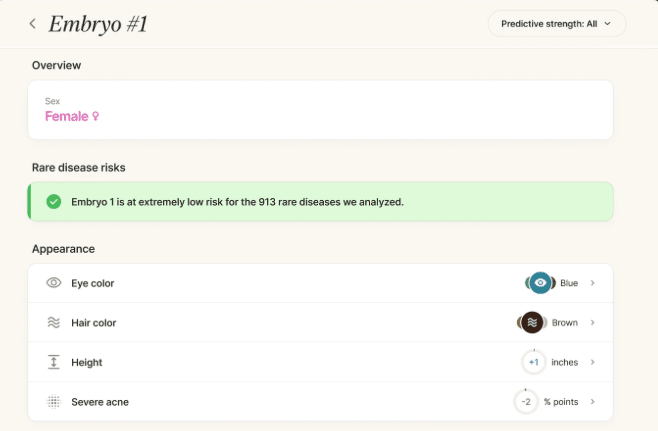Click the +1 inches height gauge
This screenshot has height=431, width=658.
tap(534, 362)
